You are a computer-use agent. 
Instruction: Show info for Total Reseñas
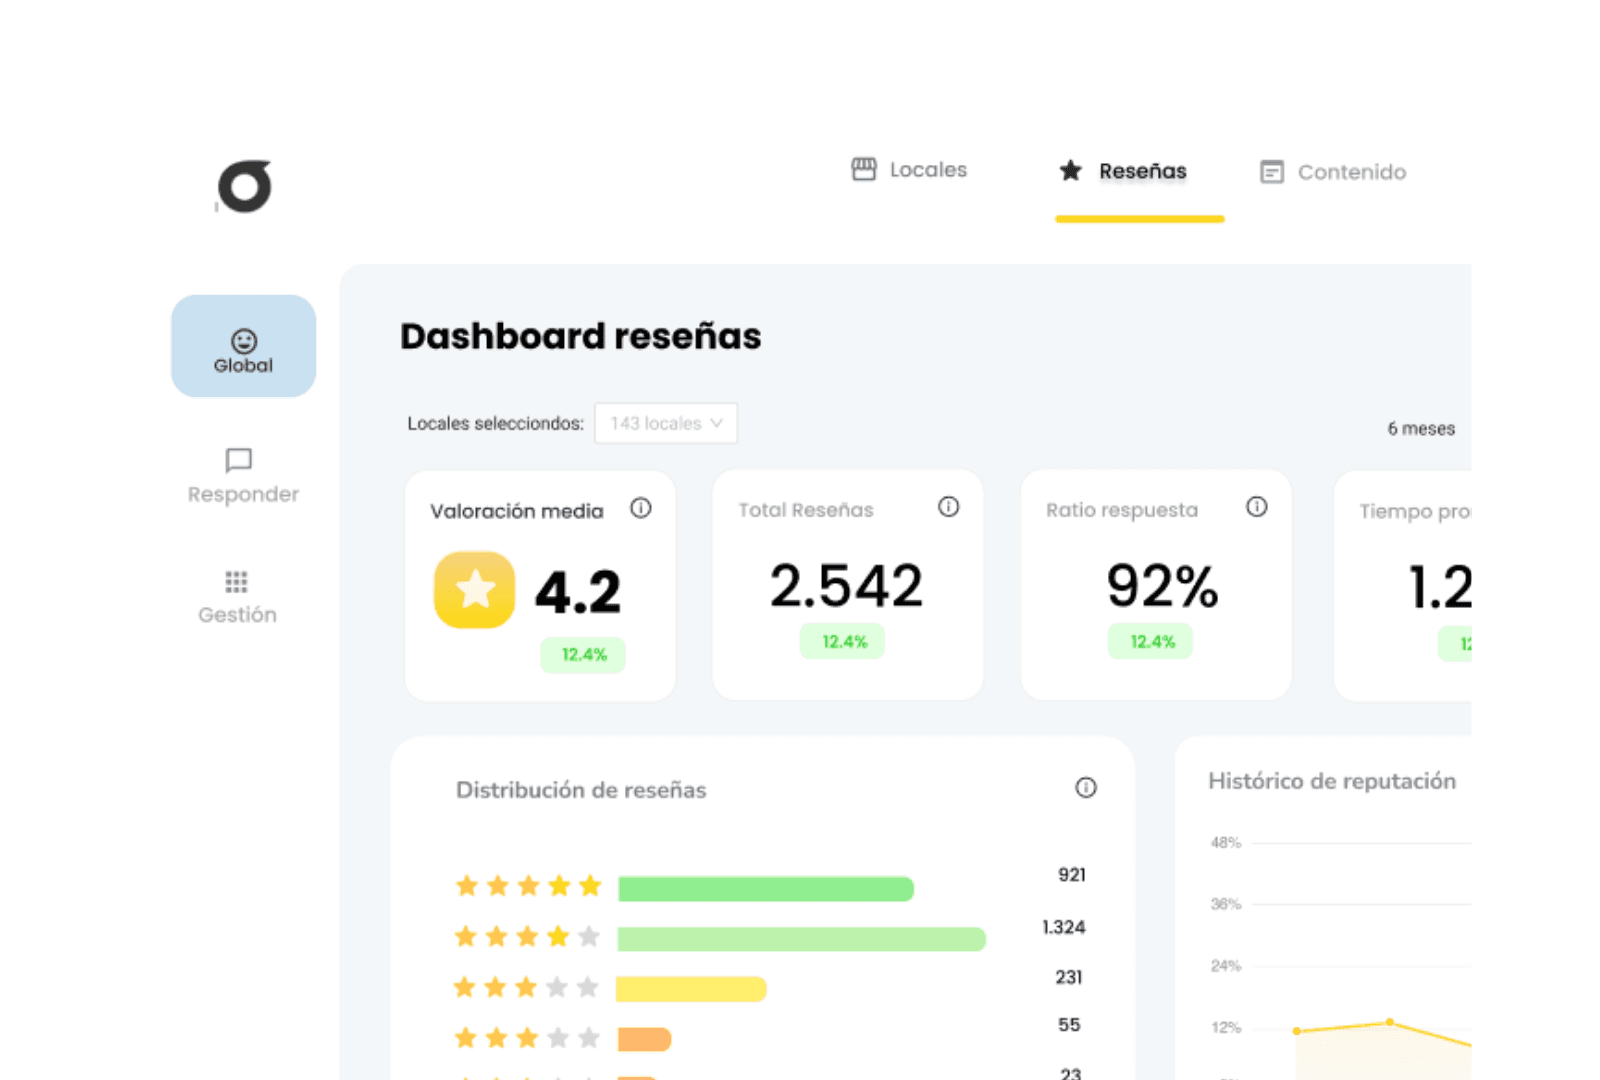coord(949,507)
